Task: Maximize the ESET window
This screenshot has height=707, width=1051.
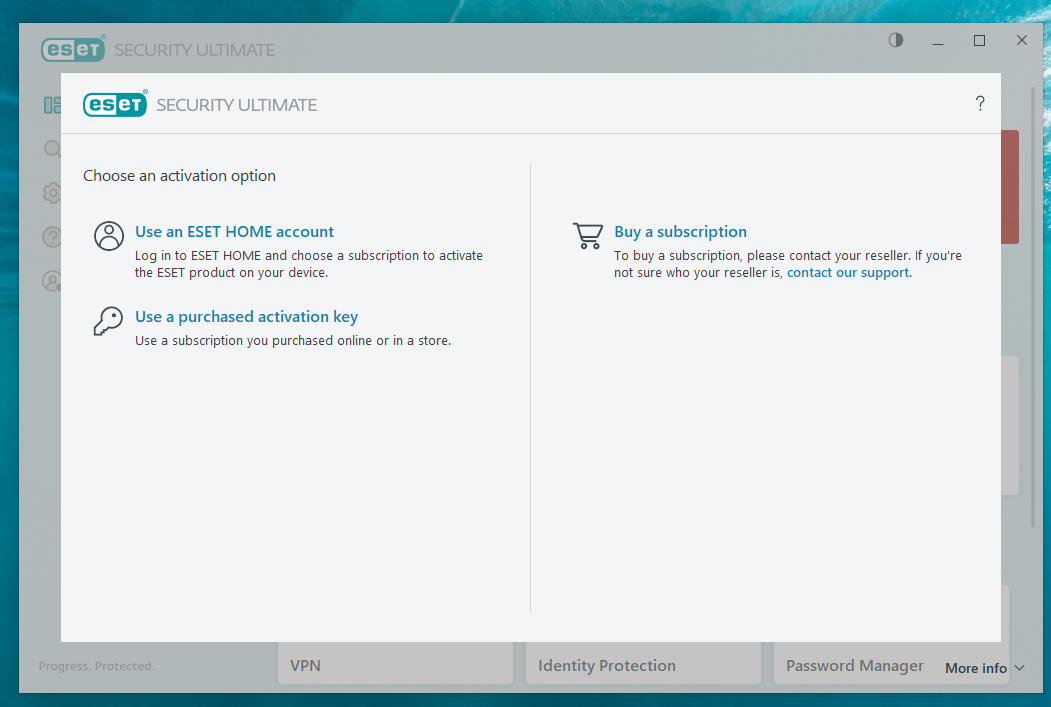Action: pyautogui.click(x=979, y=41)
